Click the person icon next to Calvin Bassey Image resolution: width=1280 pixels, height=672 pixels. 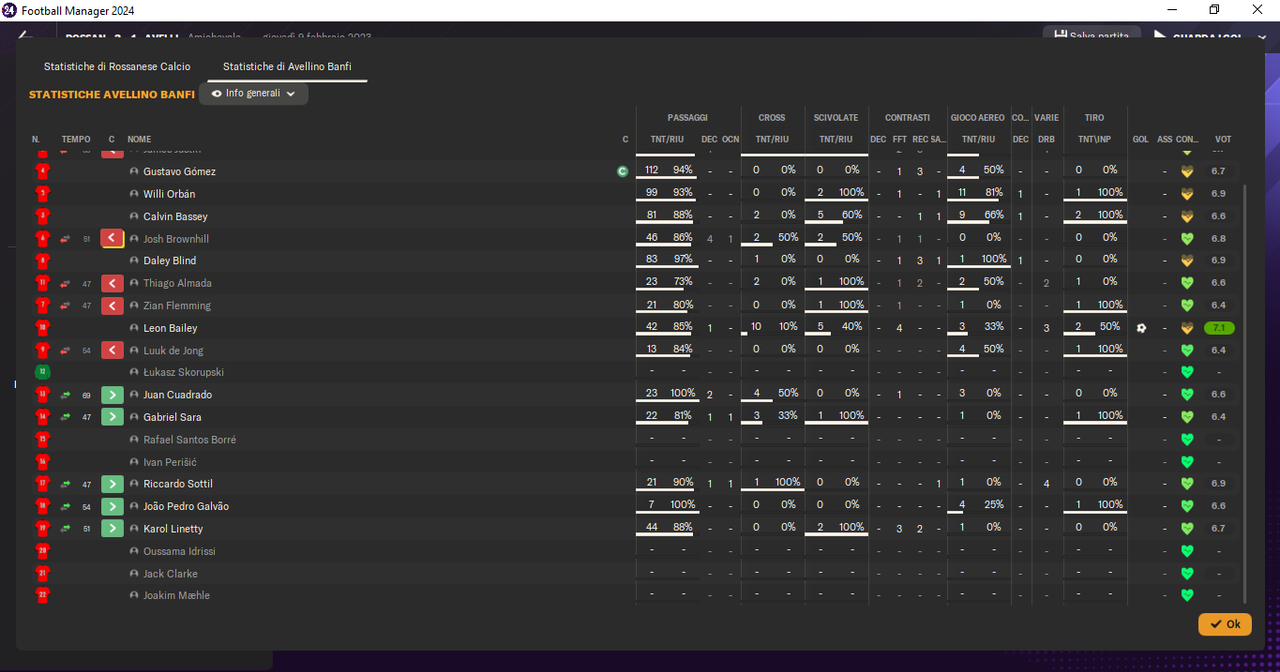point(134,216)
